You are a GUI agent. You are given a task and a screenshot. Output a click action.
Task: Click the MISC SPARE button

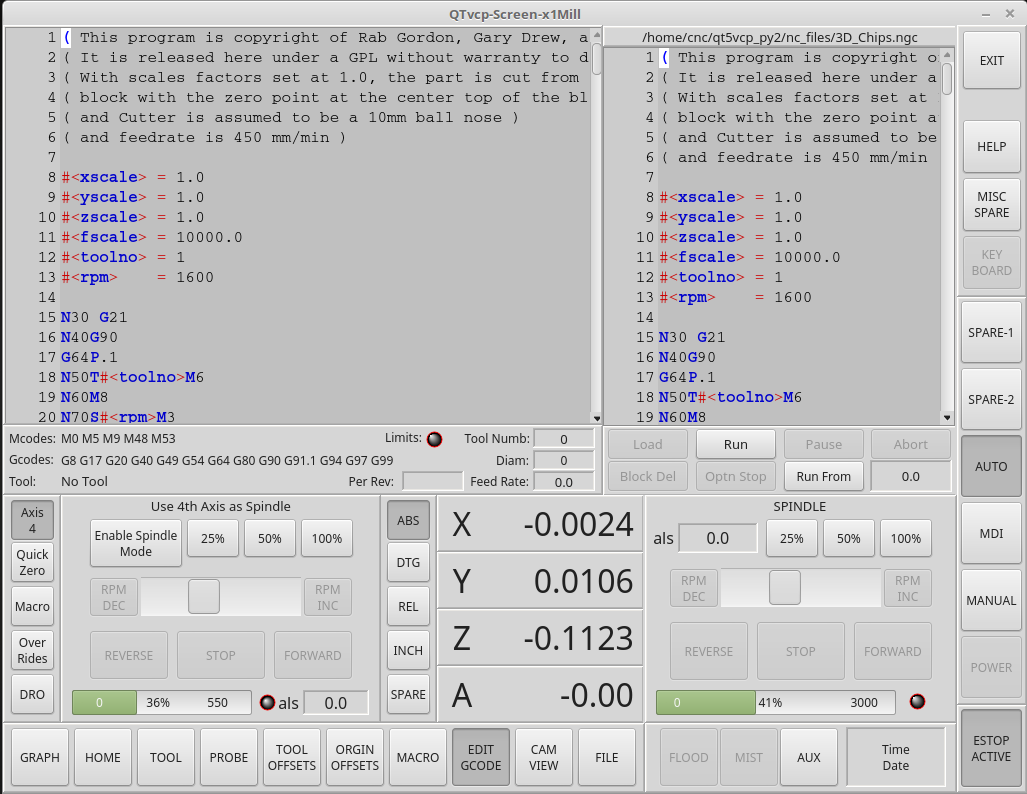(x=992, y=204)
